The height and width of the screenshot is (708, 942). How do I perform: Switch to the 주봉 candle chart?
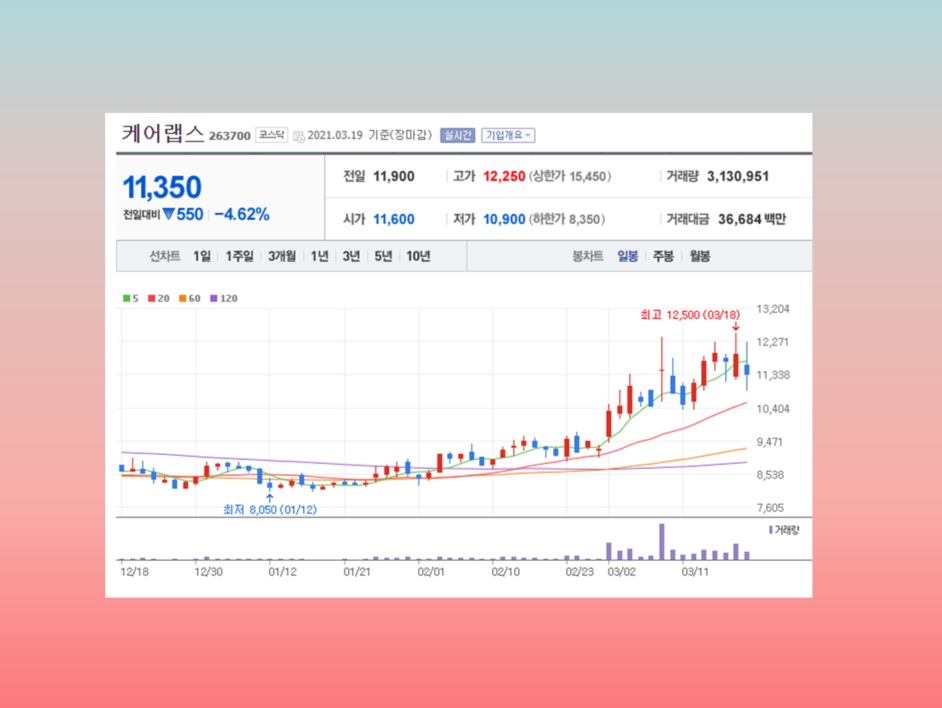point(663,257)
